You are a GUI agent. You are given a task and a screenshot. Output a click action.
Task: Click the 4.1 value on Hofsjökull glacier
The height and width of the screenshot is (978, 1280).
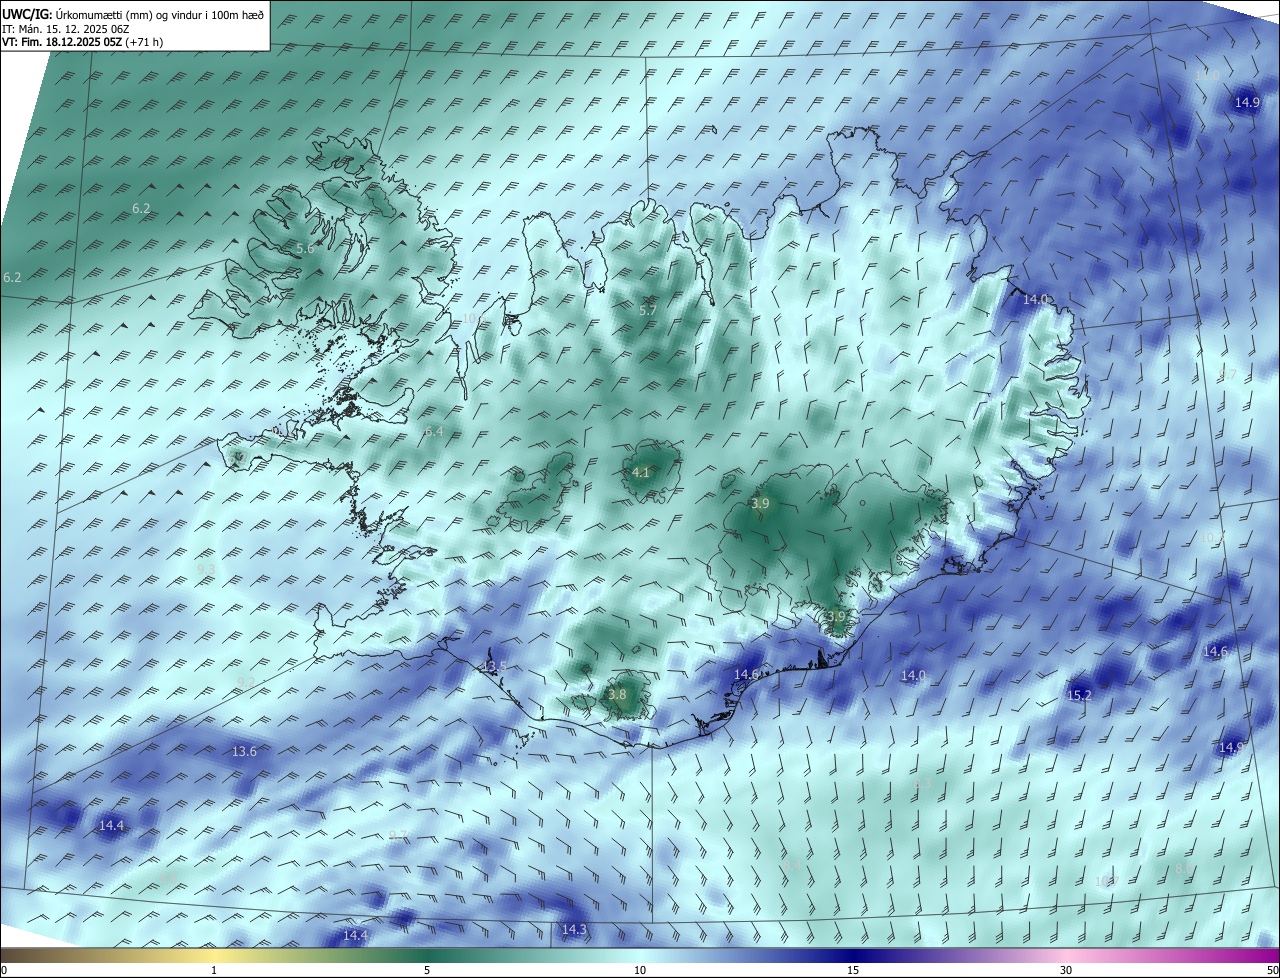click(641, 472)
